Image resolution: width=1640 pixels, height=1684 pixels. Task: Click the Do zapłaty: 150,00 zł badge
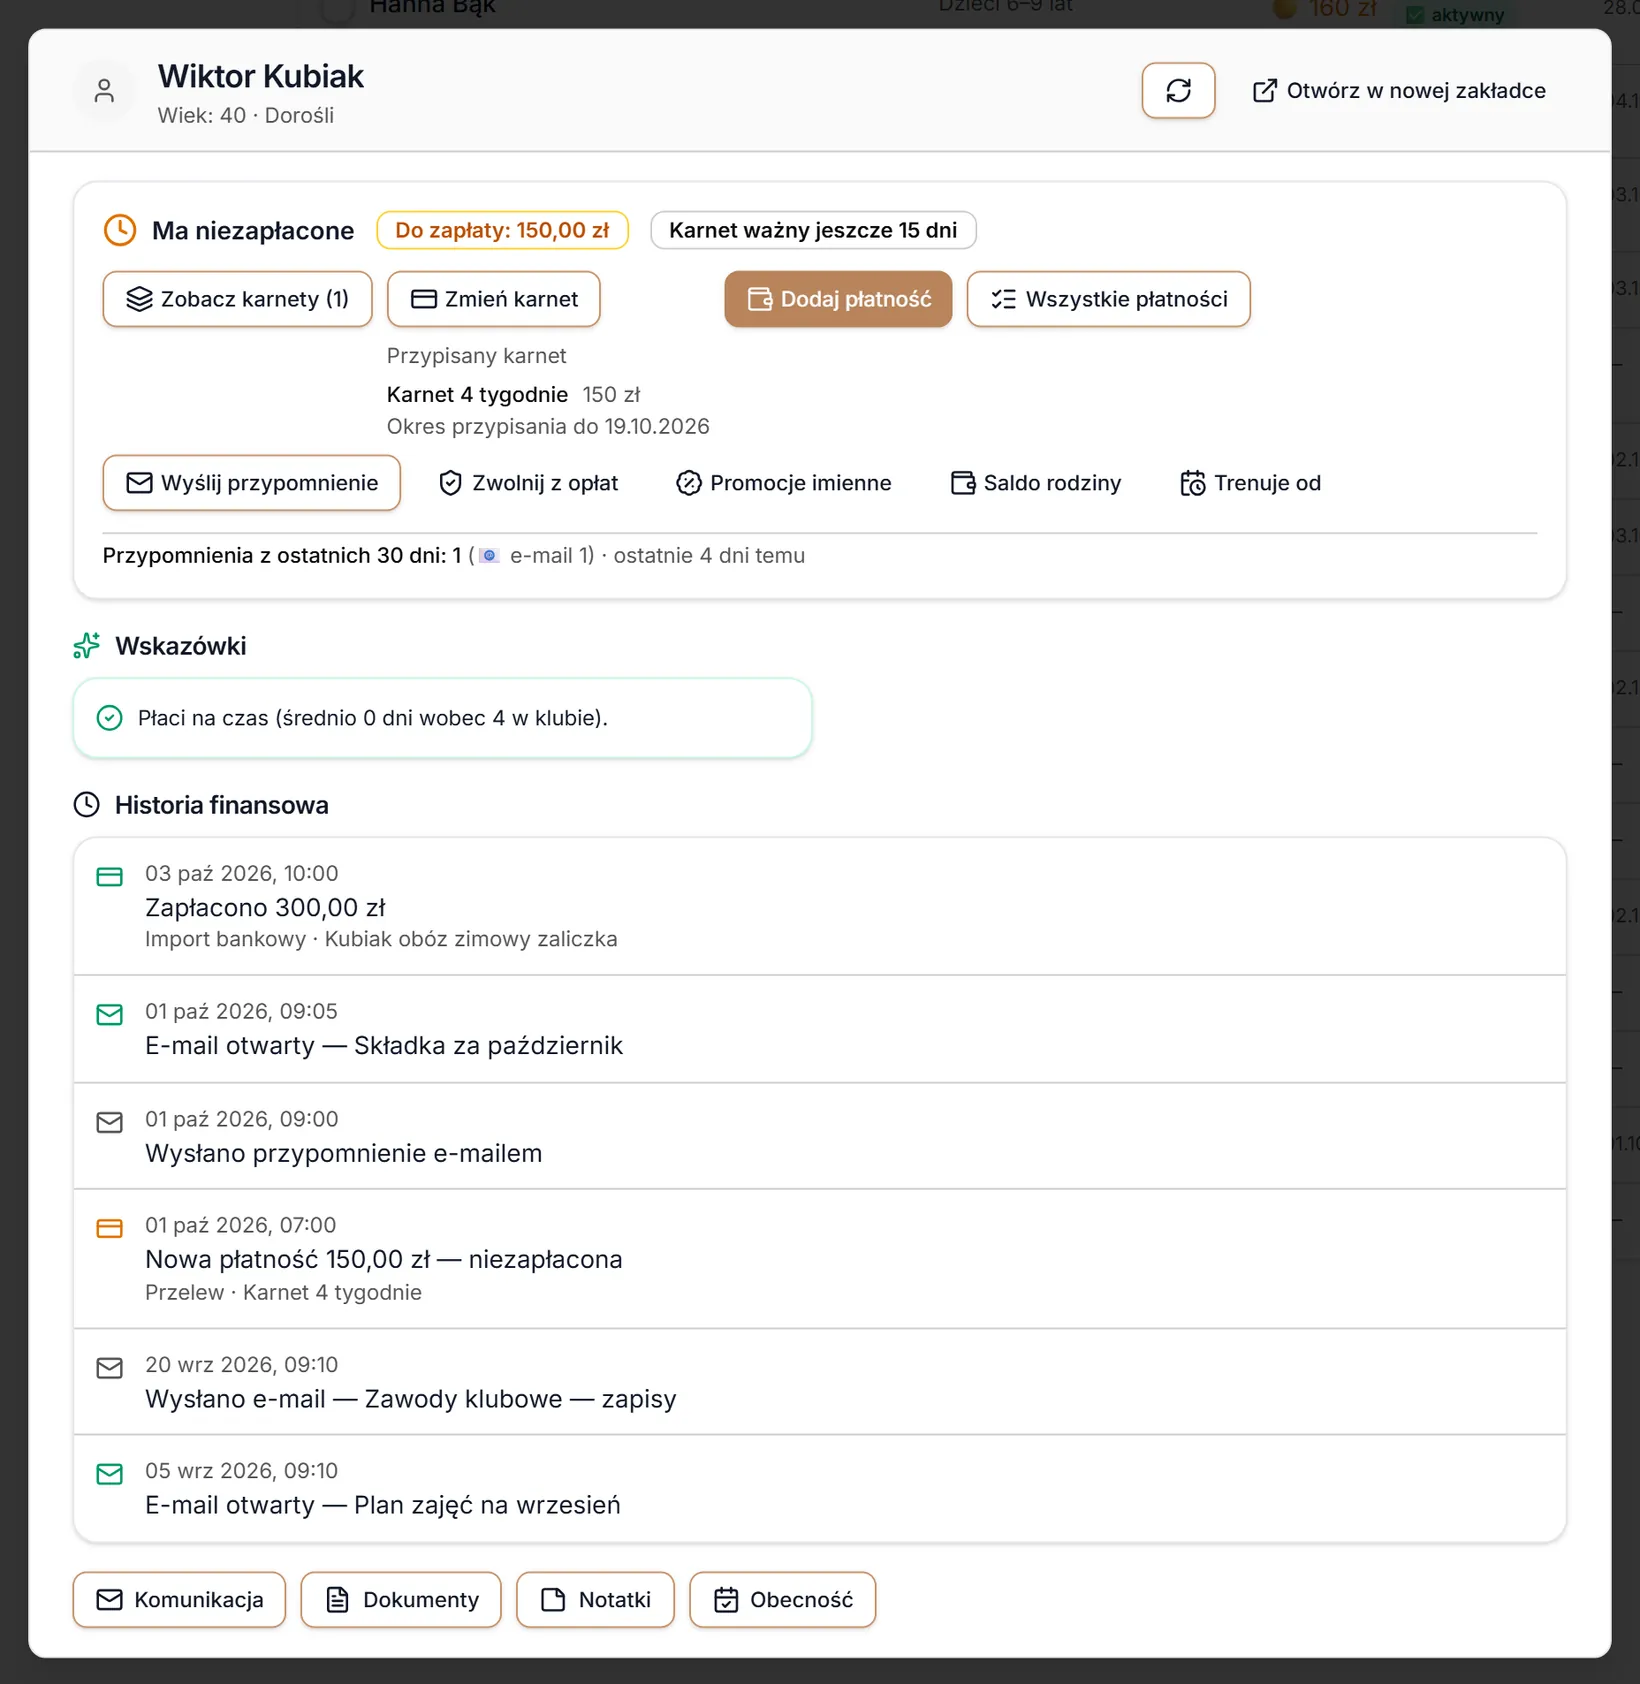[502, 230]
